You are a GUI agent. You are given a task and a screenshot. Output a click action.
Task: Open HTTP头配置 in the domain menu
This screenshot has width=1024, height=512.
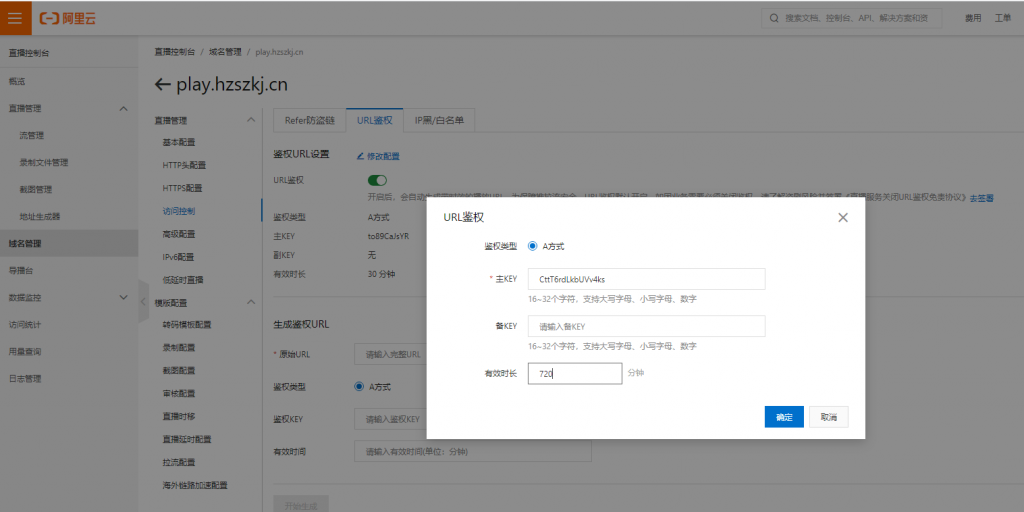tap(184, 165)
